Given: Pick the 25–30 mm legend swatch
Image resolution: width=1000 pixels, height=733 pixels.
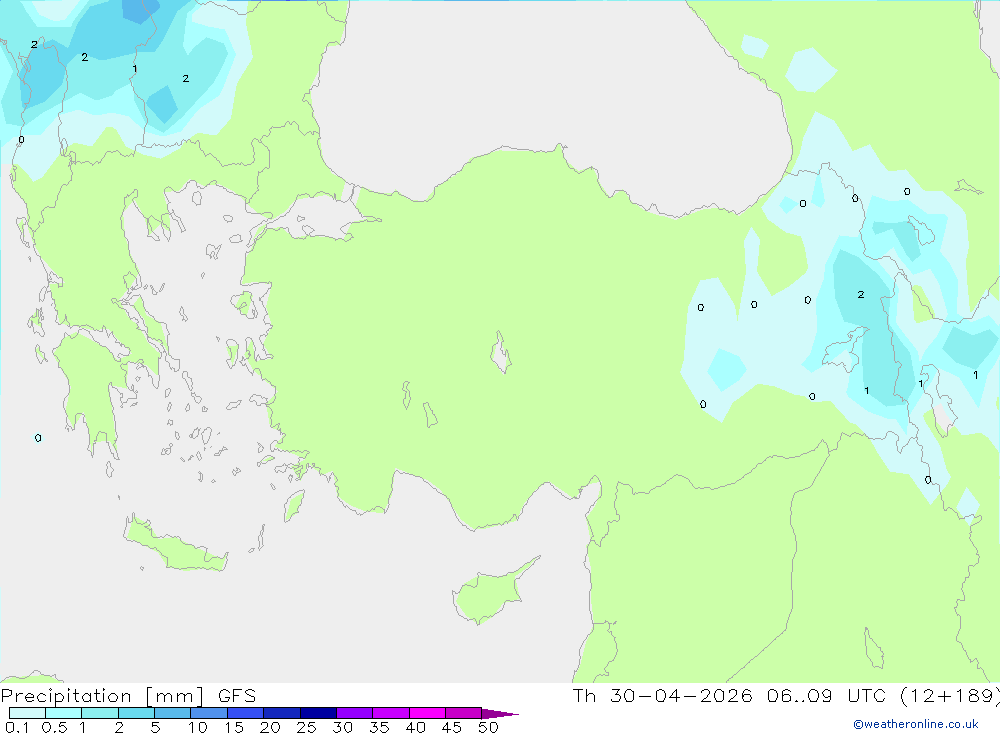Looking at the screenshot, I should [318, 713].
